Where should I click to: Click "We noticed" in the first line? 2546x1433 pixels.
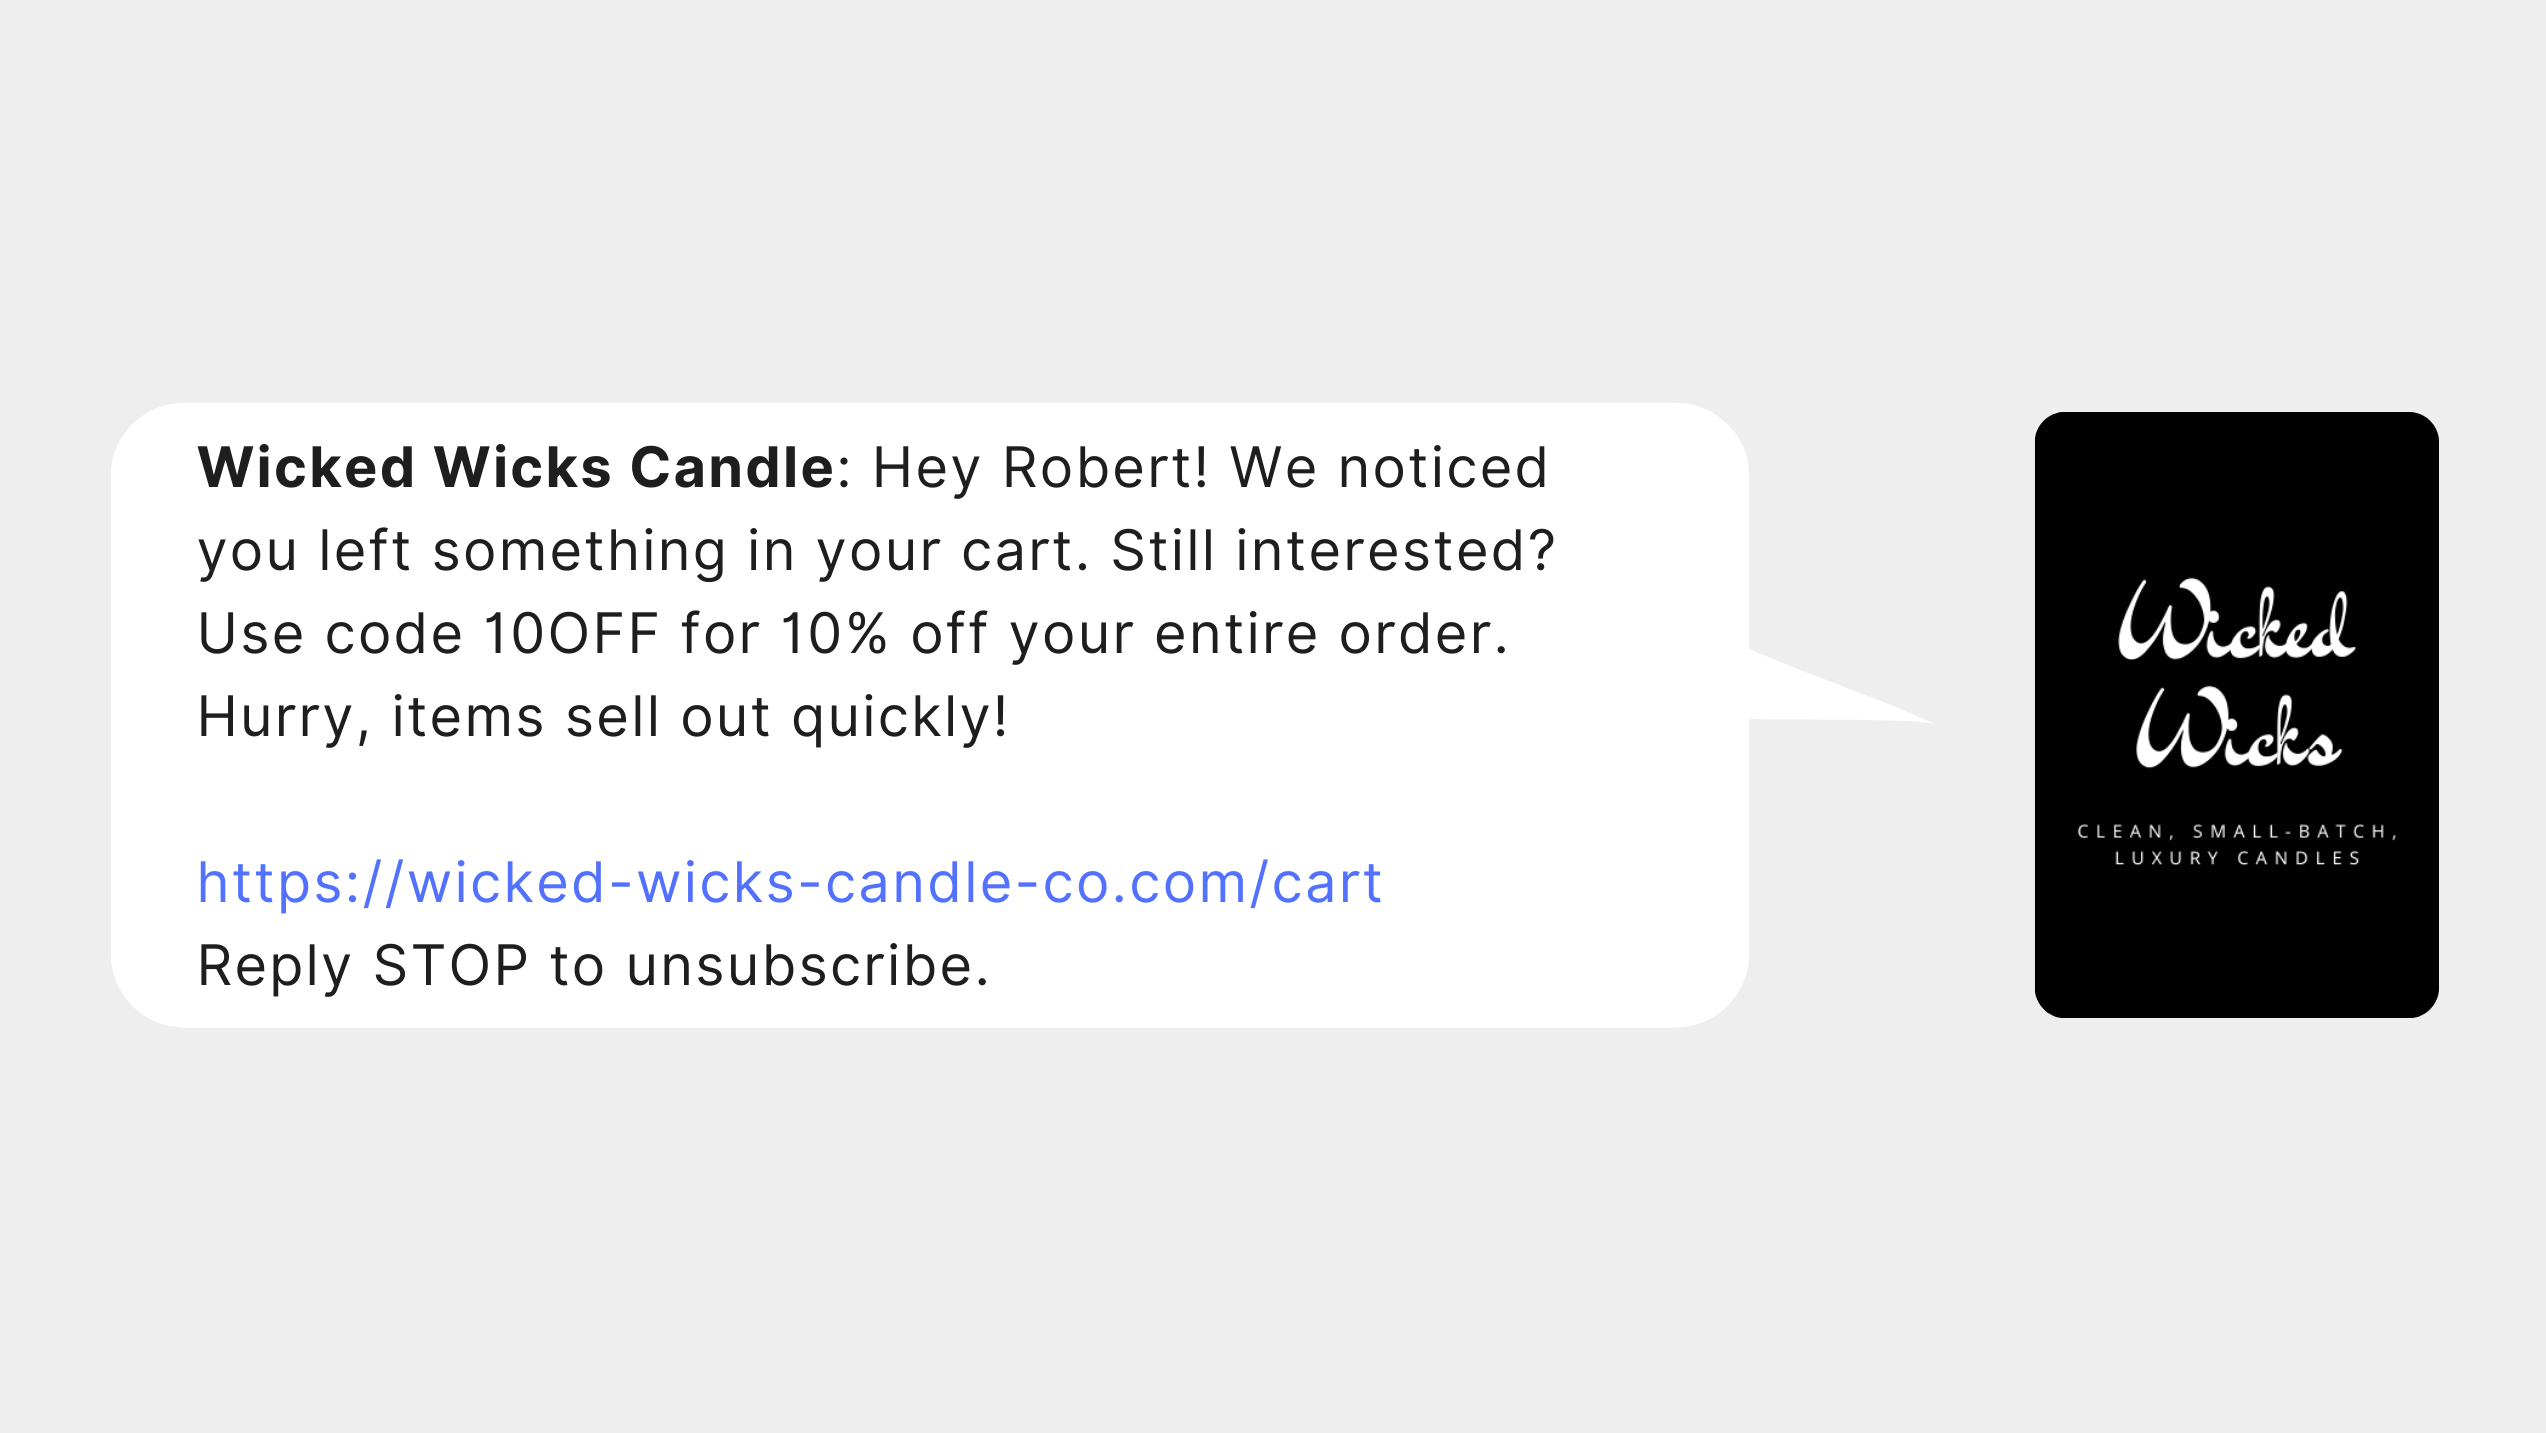(1389, 467)
